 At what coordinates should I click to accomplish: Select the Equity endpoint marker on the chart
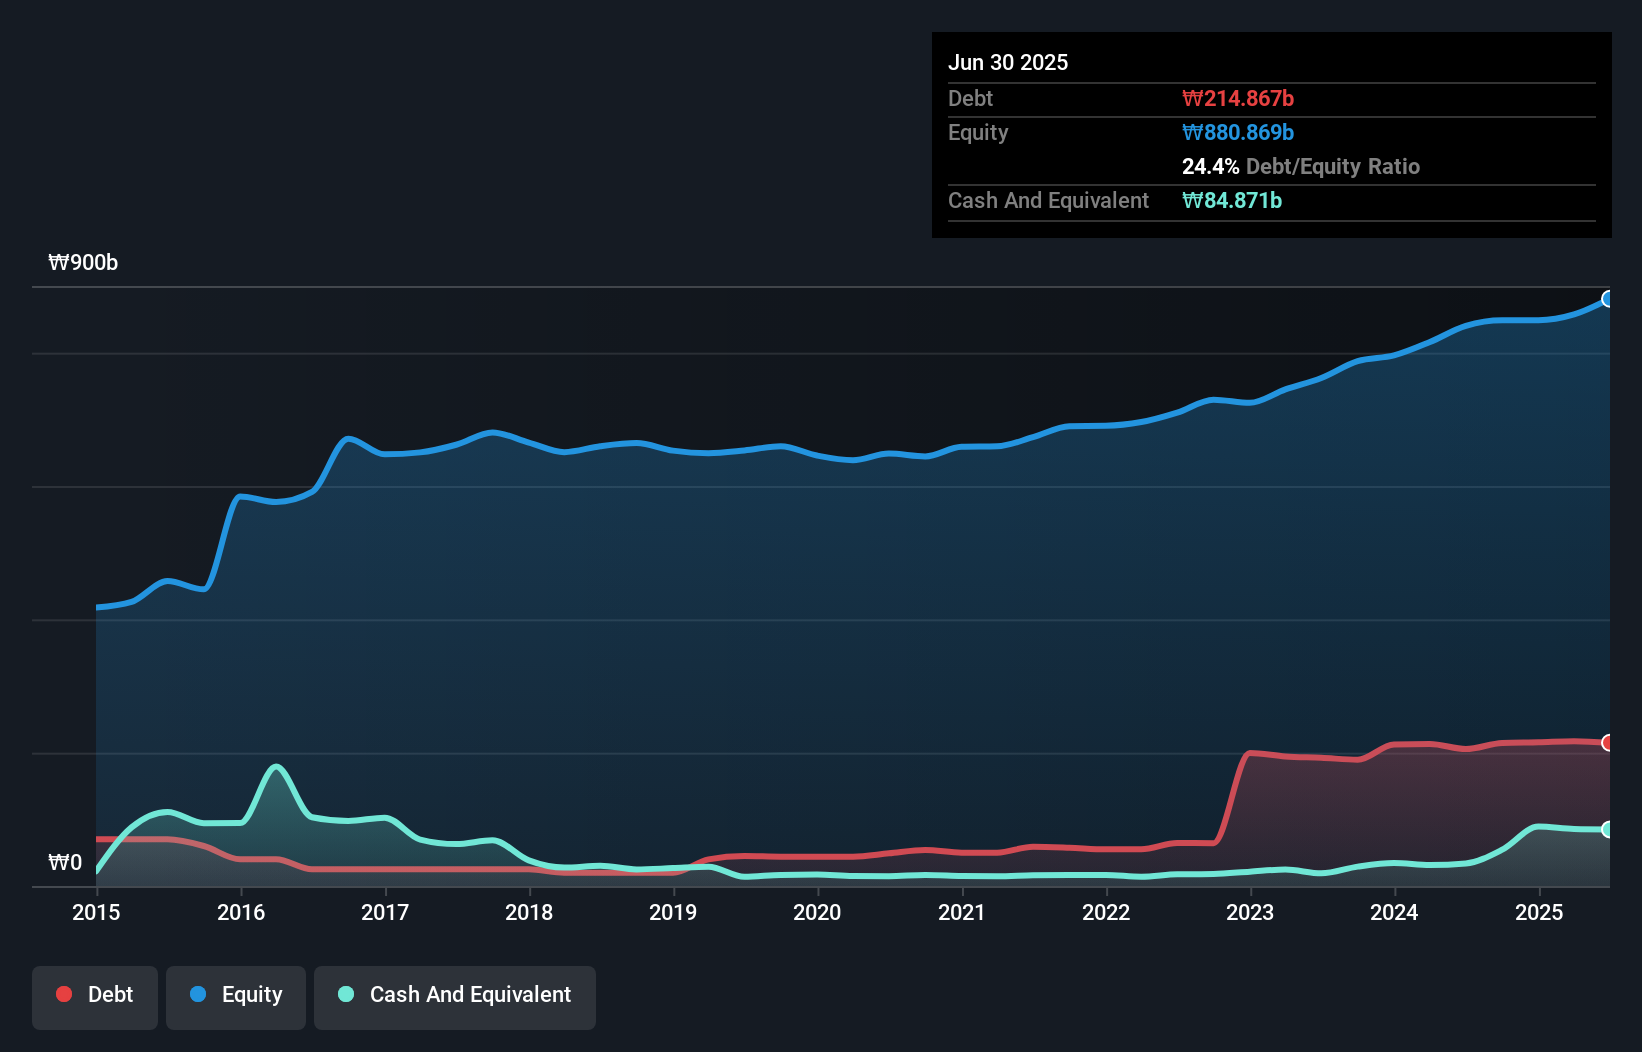click(1606, 299)
